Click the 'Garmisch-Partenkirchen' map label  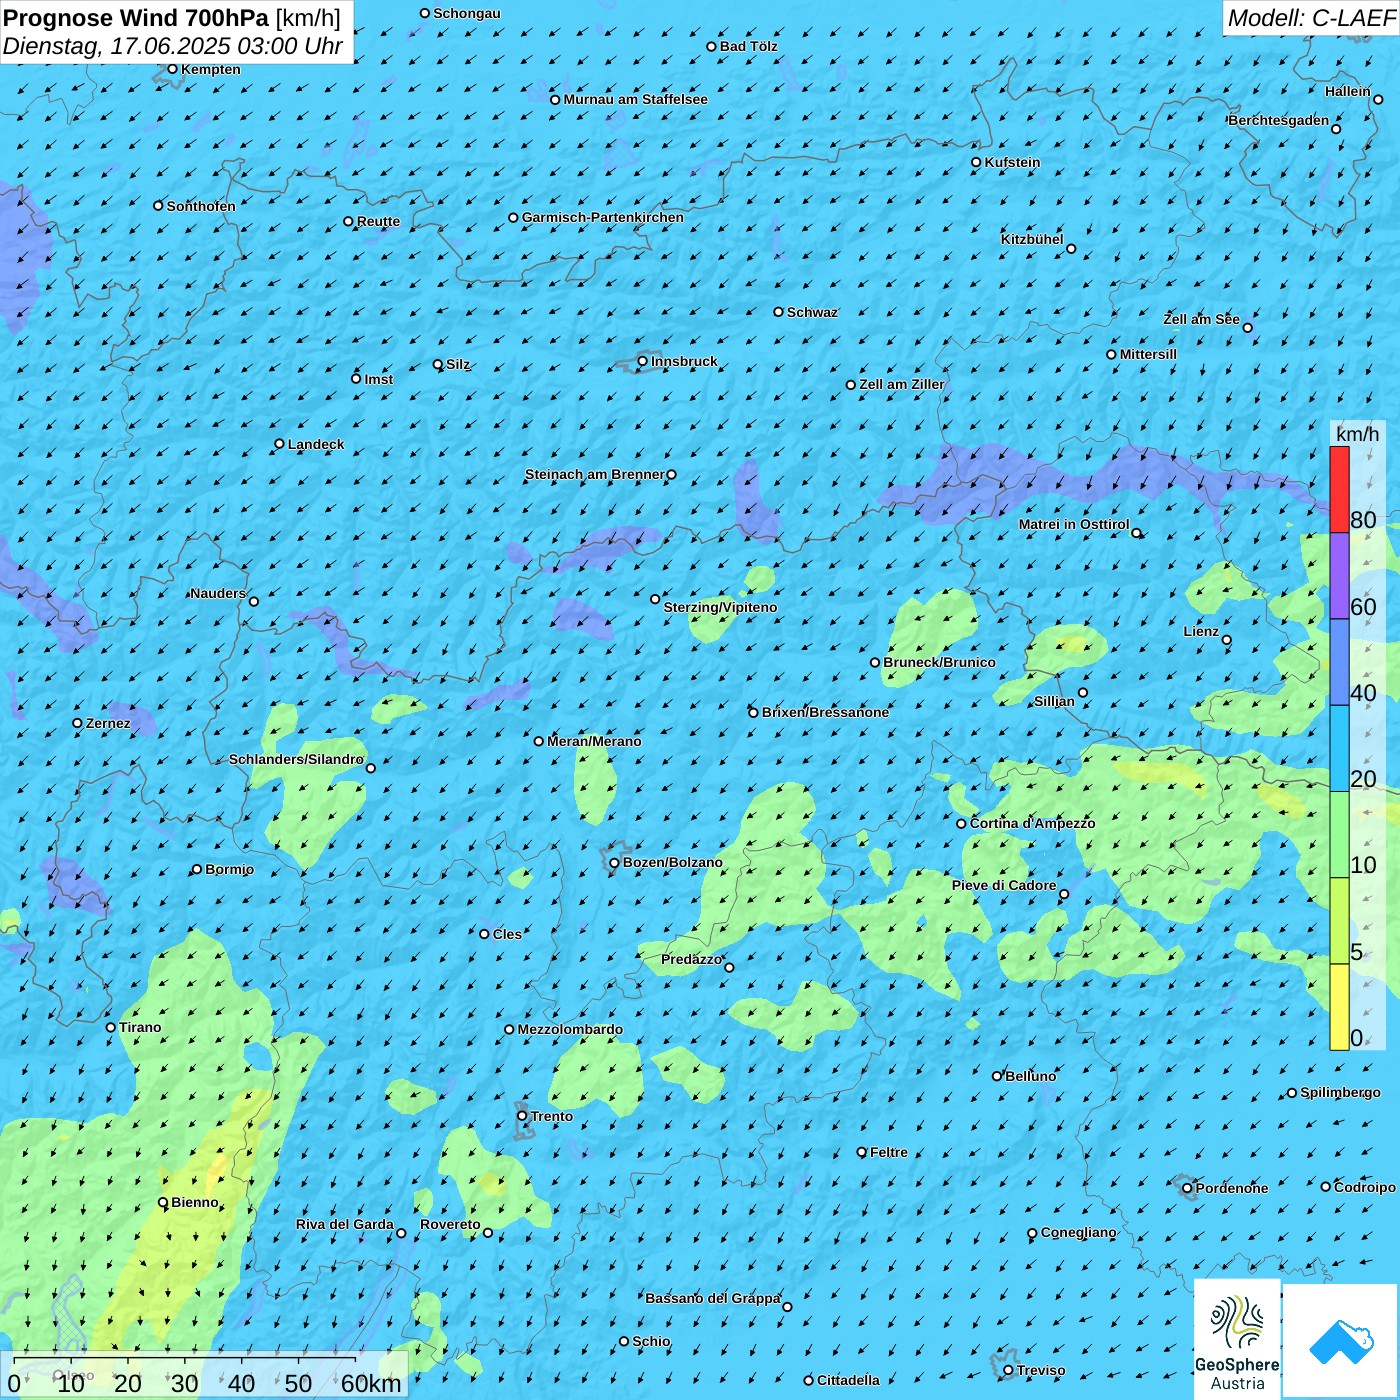[x=603, y=217]
